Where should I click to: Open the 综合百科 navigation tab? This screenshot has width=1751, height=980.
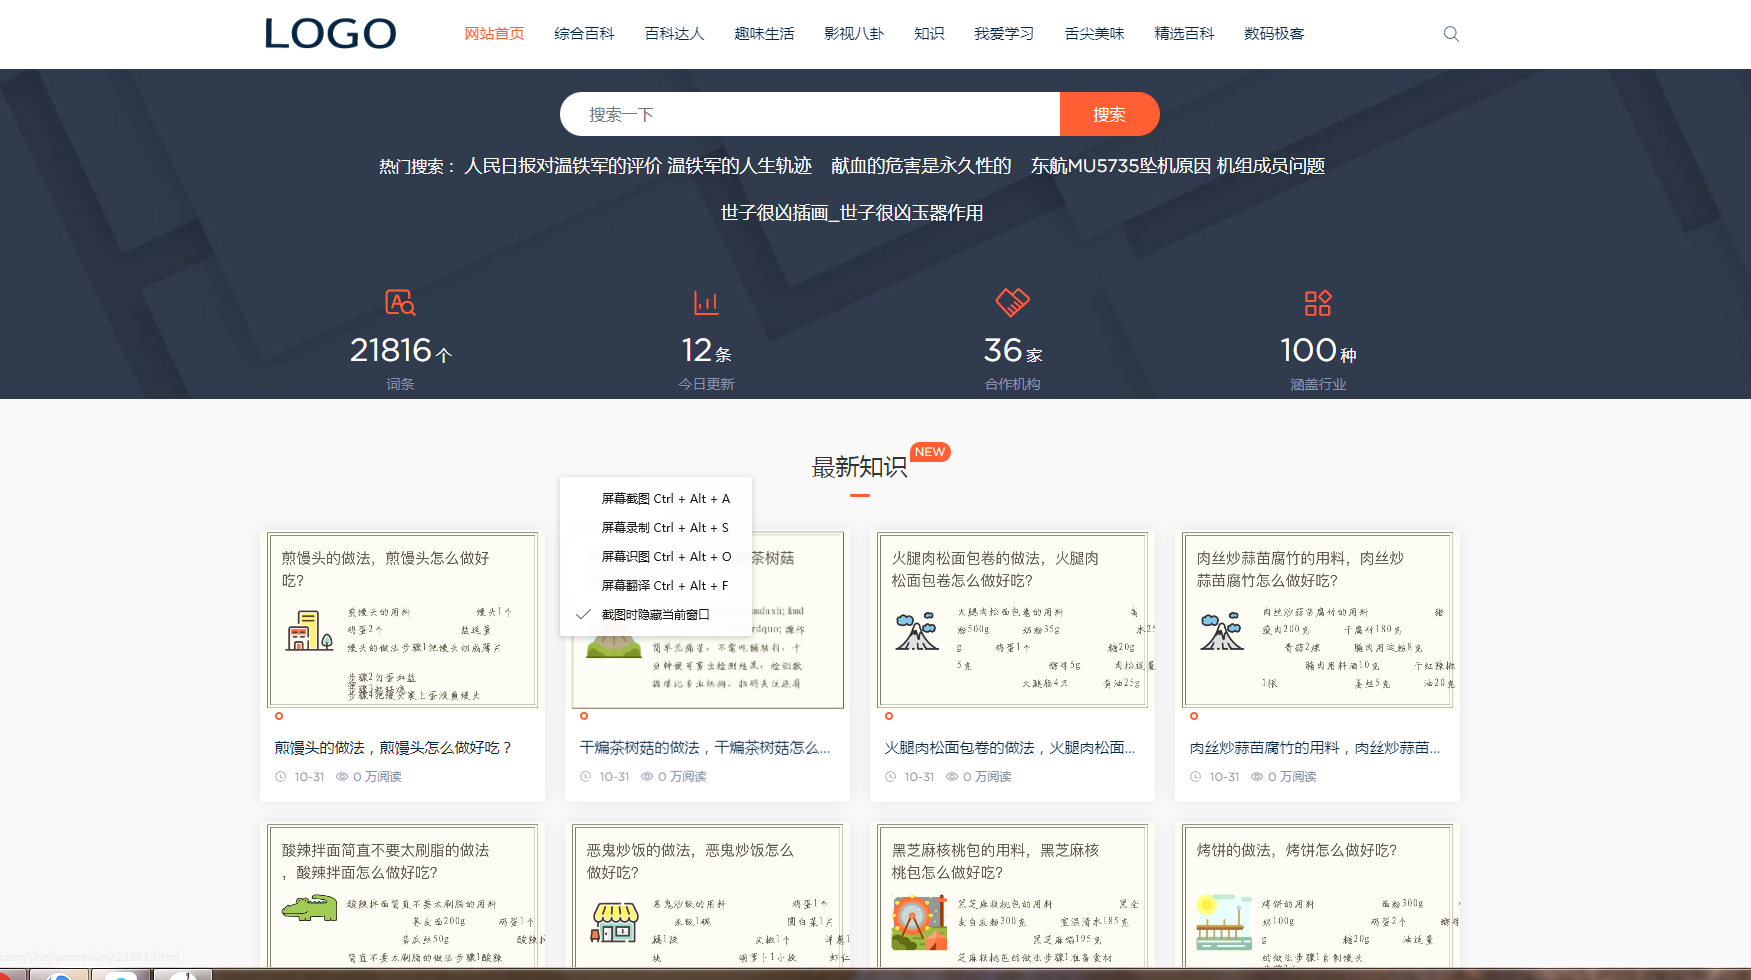pos(584,34)
